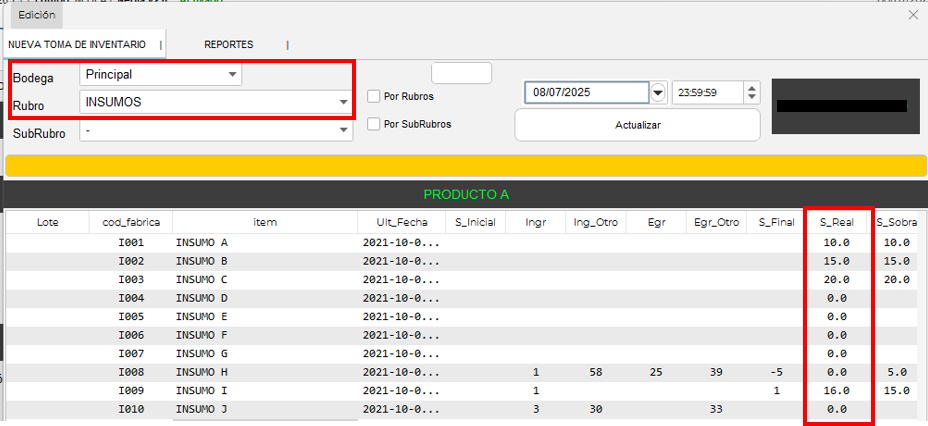
Task: Click the Actualizar button
Action: pyautogui.click(x=637, y=126)
